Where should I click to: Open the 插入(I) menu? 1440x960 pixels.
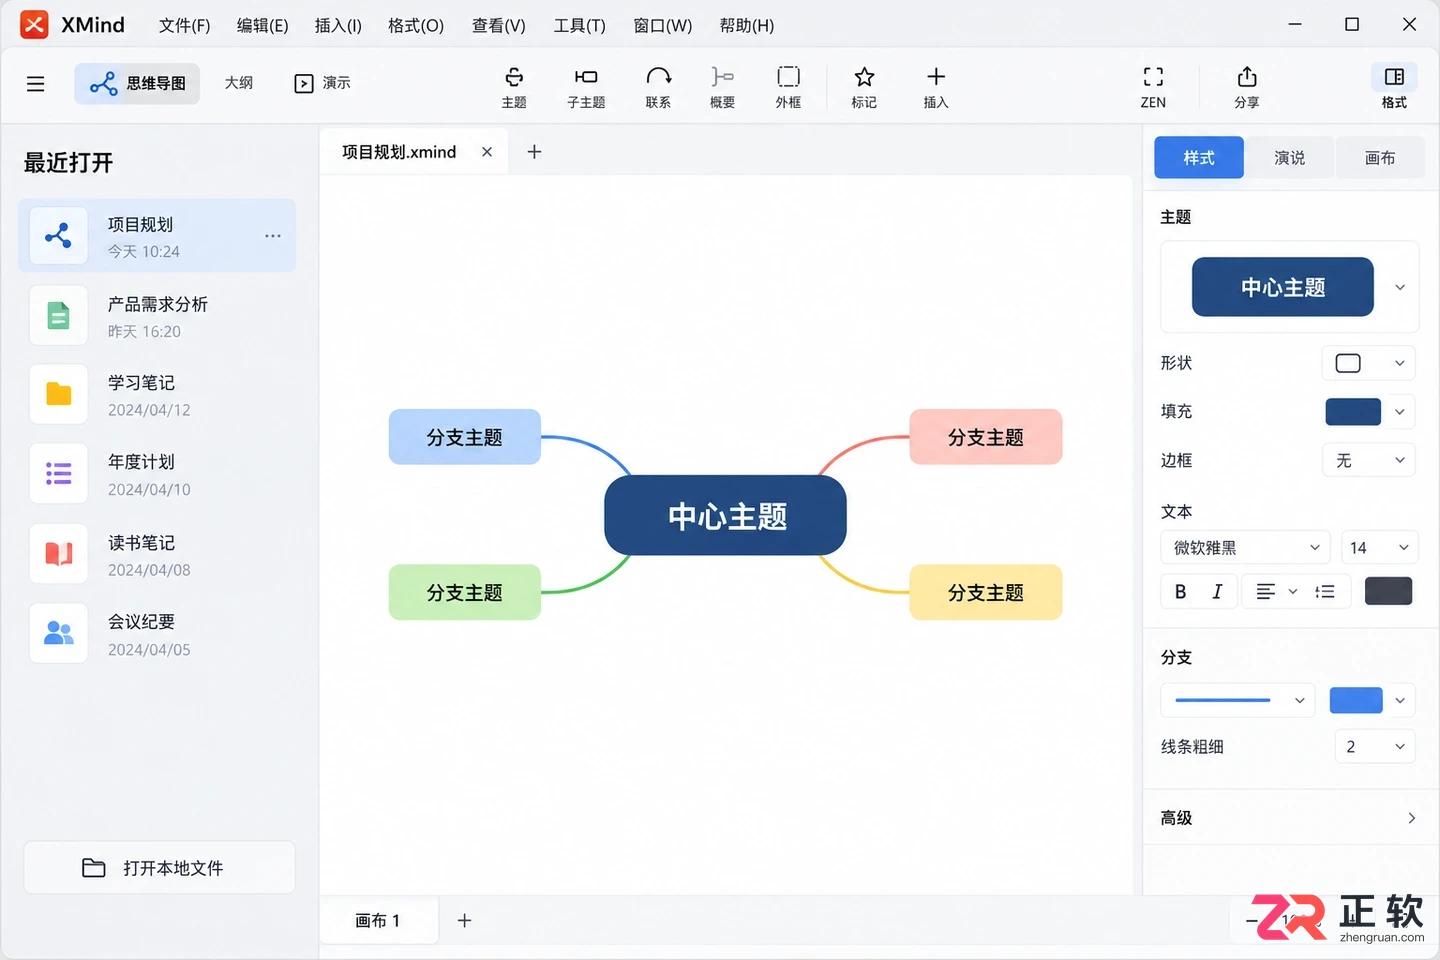point(338,26)
